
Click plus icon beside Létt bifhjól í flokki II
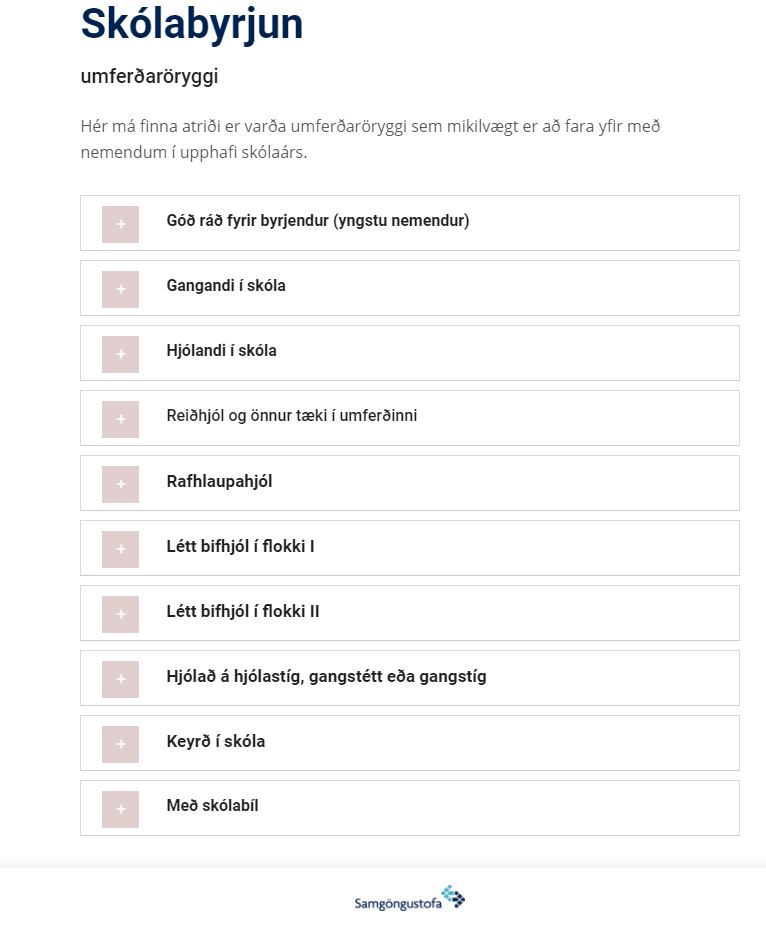[121, 615]
